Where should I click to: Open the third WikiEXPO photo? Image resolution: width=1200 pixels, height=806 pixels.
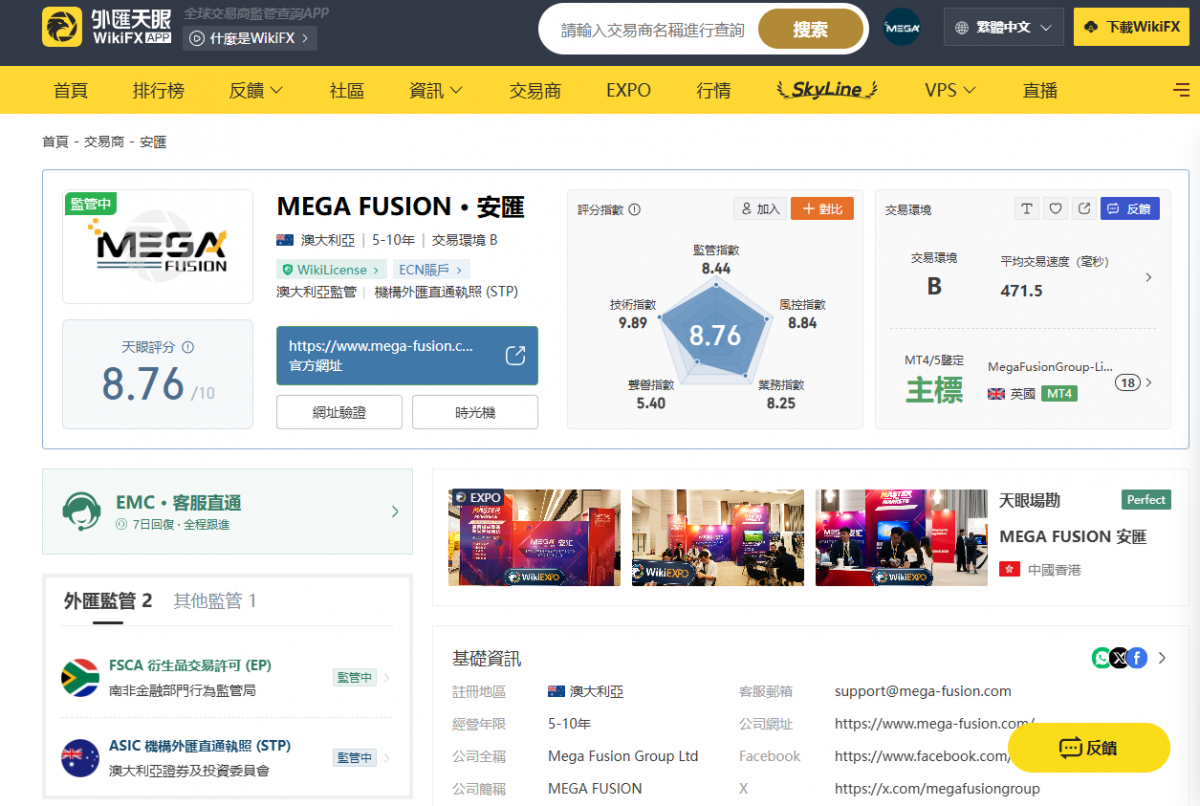(902, 537)
